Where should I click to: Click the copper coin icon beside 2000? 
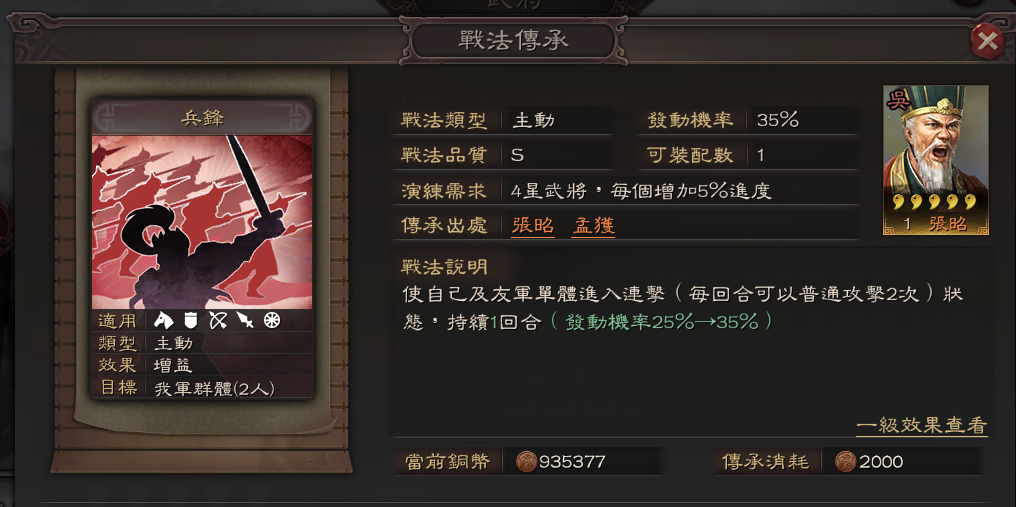[846, 462]
